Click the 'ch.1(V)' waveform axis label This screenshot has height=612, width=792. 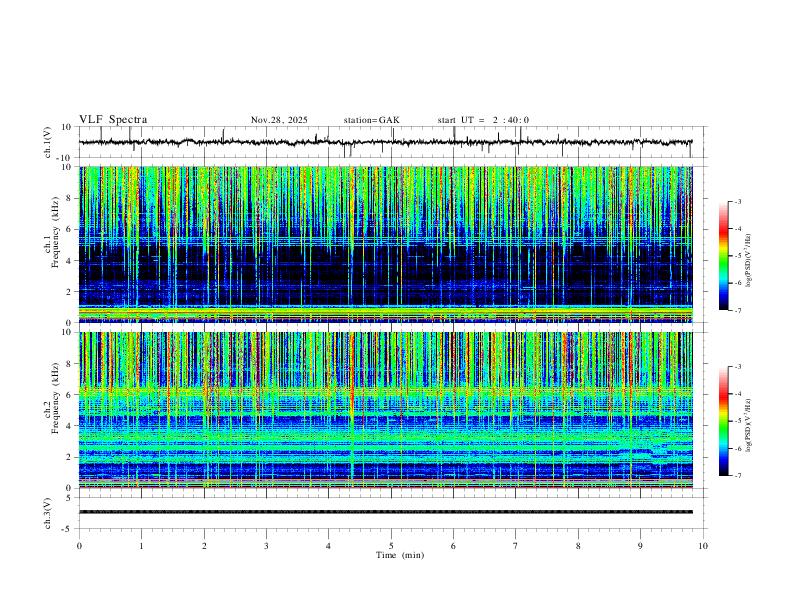point(48,142)
